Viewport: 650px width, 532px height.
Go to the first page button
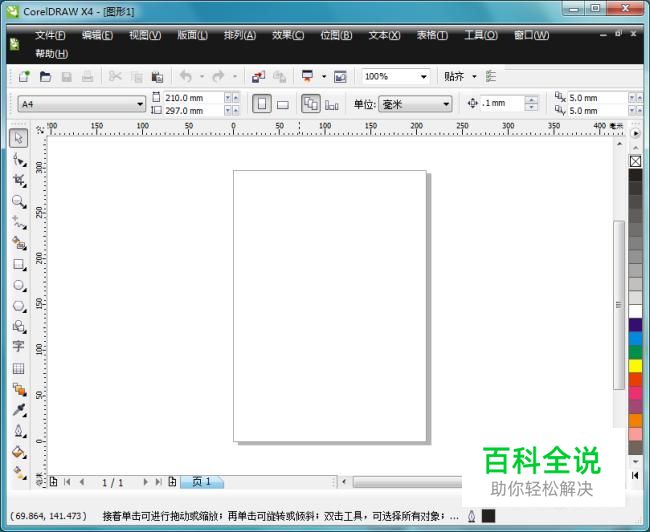[67, 482]
